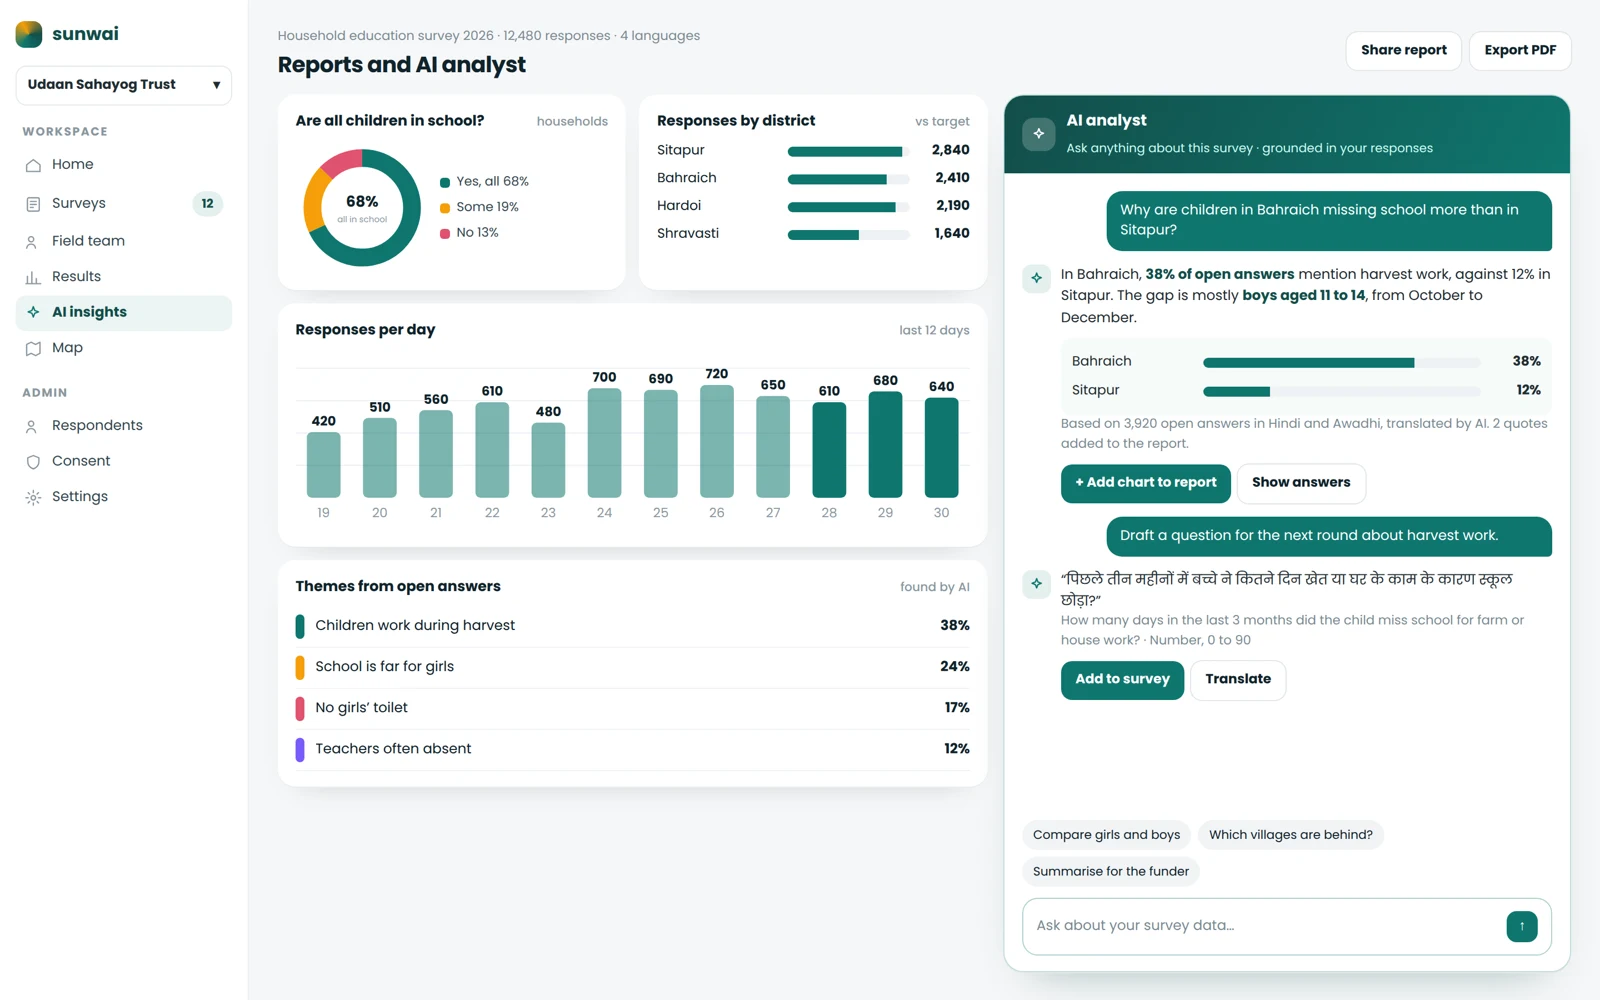This screenshot has width=1600, height=1000.
Task: Click the Export PDF button
Action: [x=1520, y=50]
